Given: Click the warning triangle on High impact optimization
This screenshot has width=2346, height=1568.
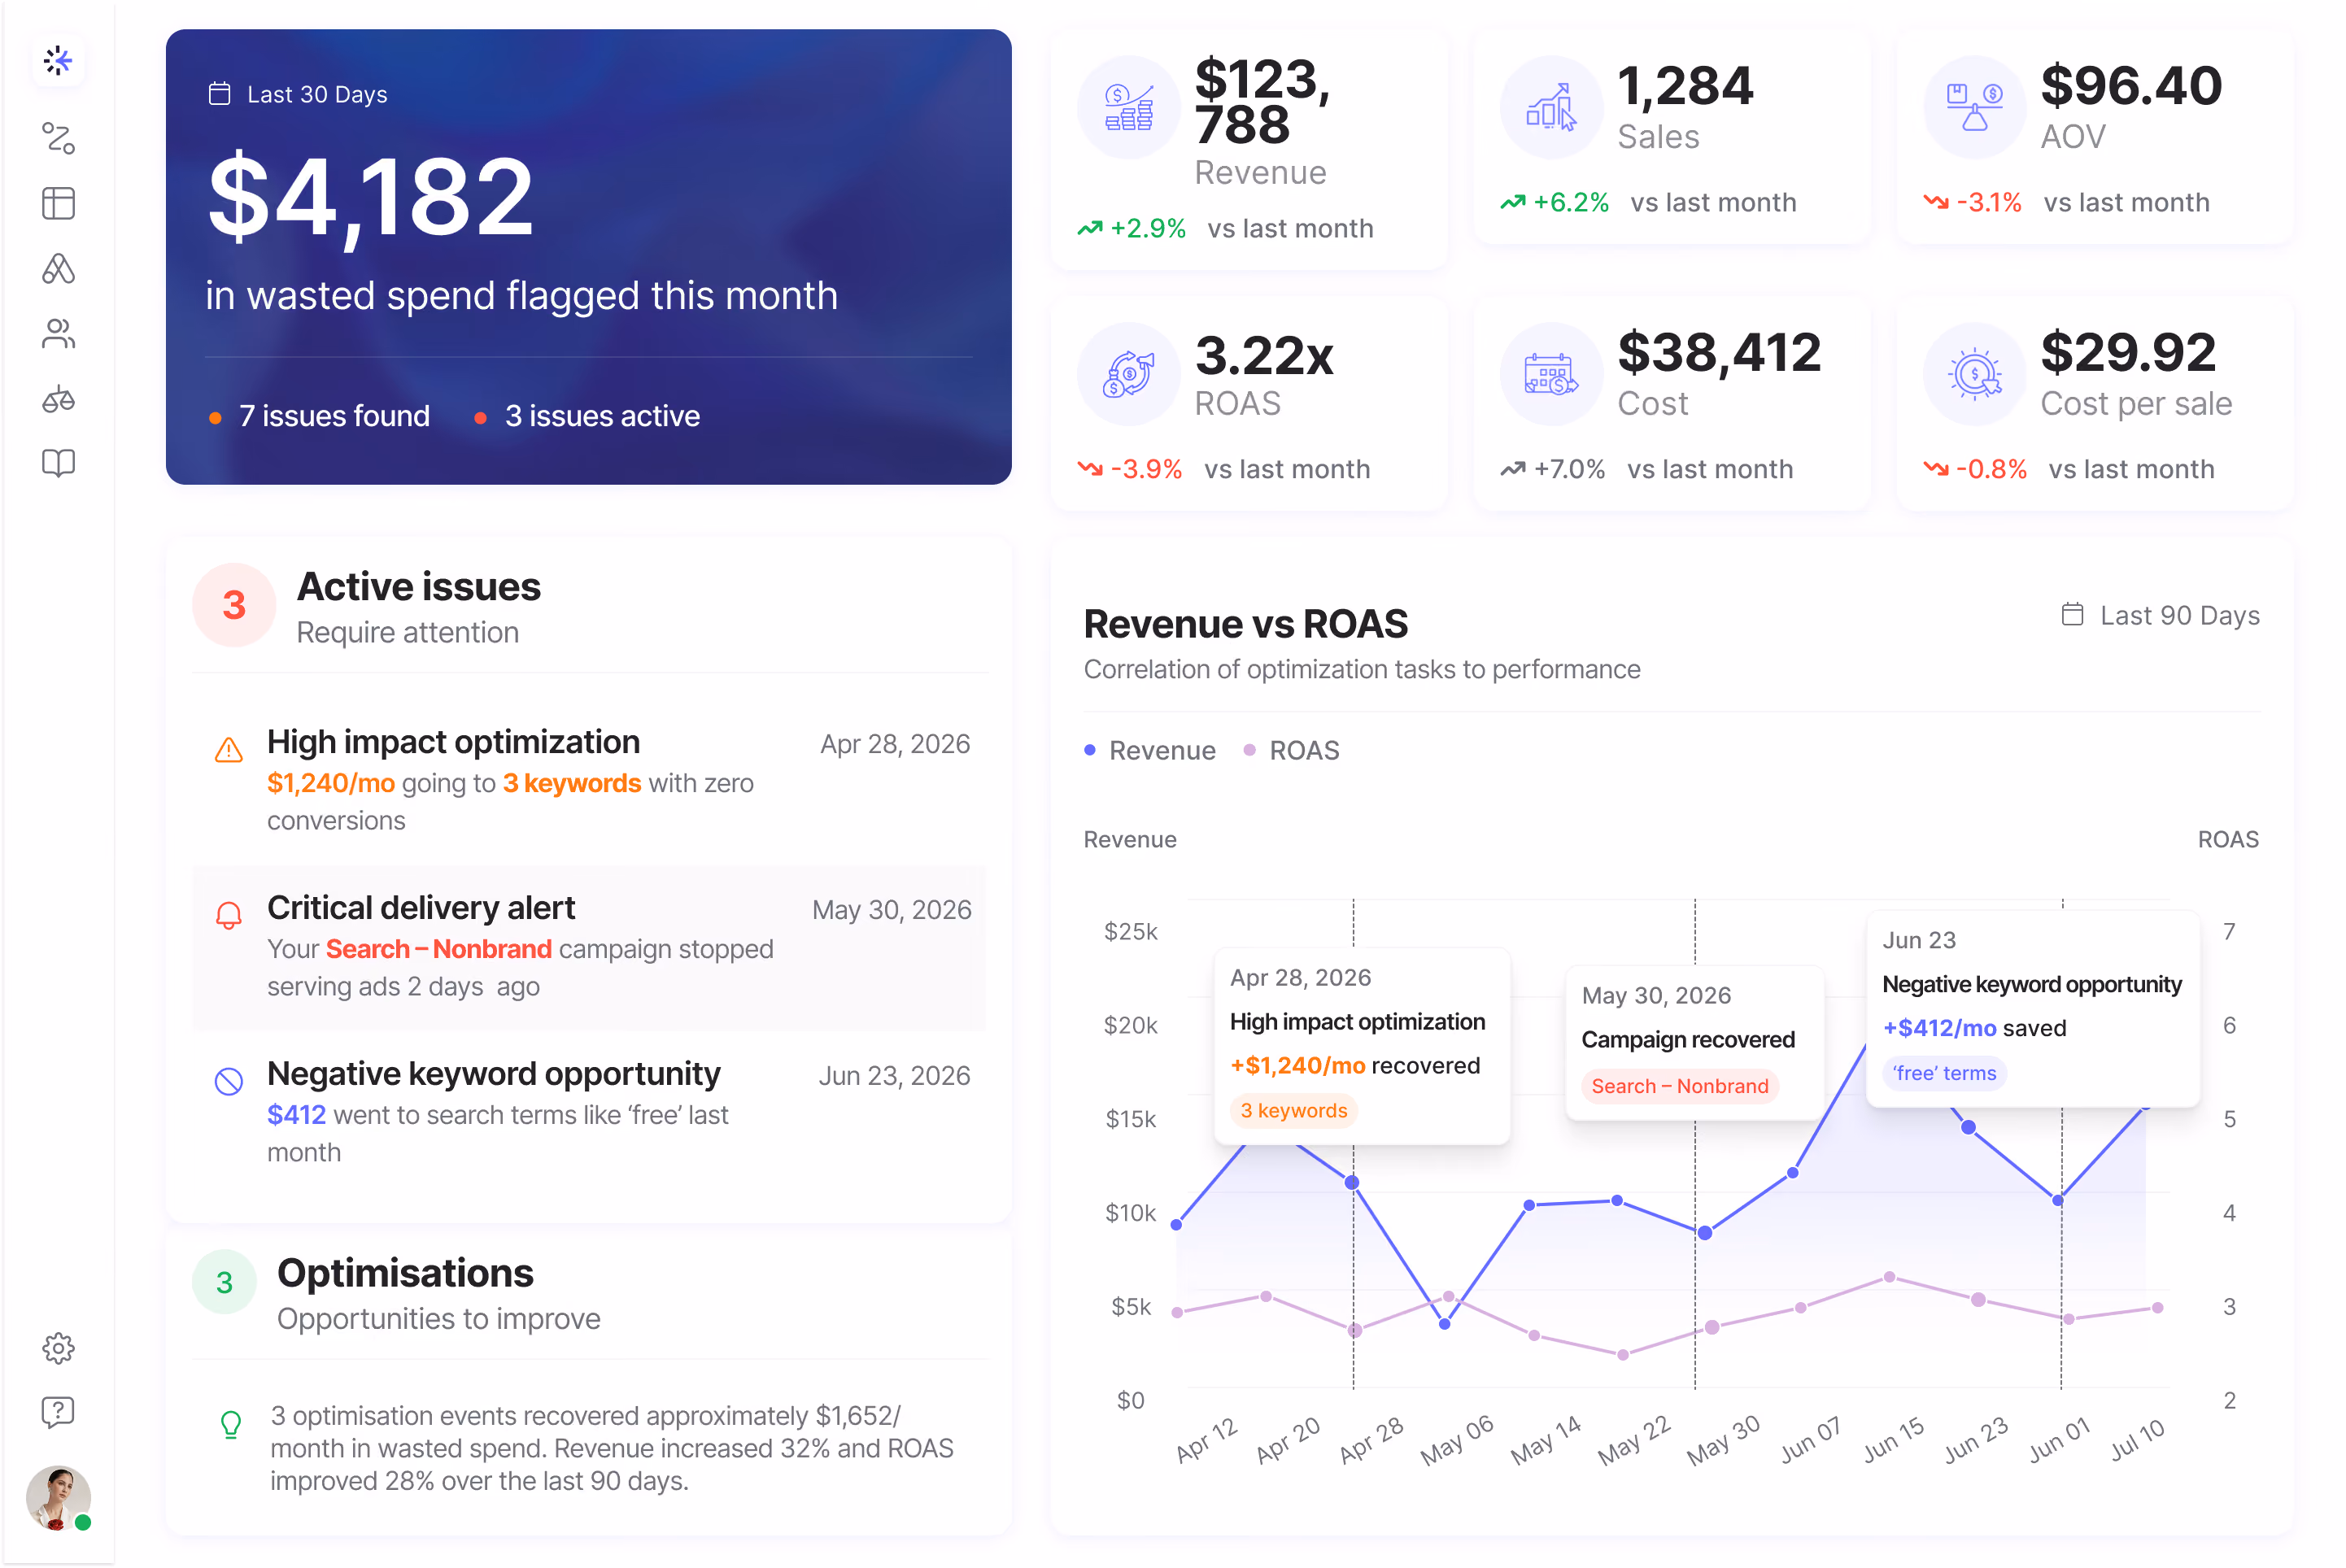Looking at the screenshot, I should (229, 749).
